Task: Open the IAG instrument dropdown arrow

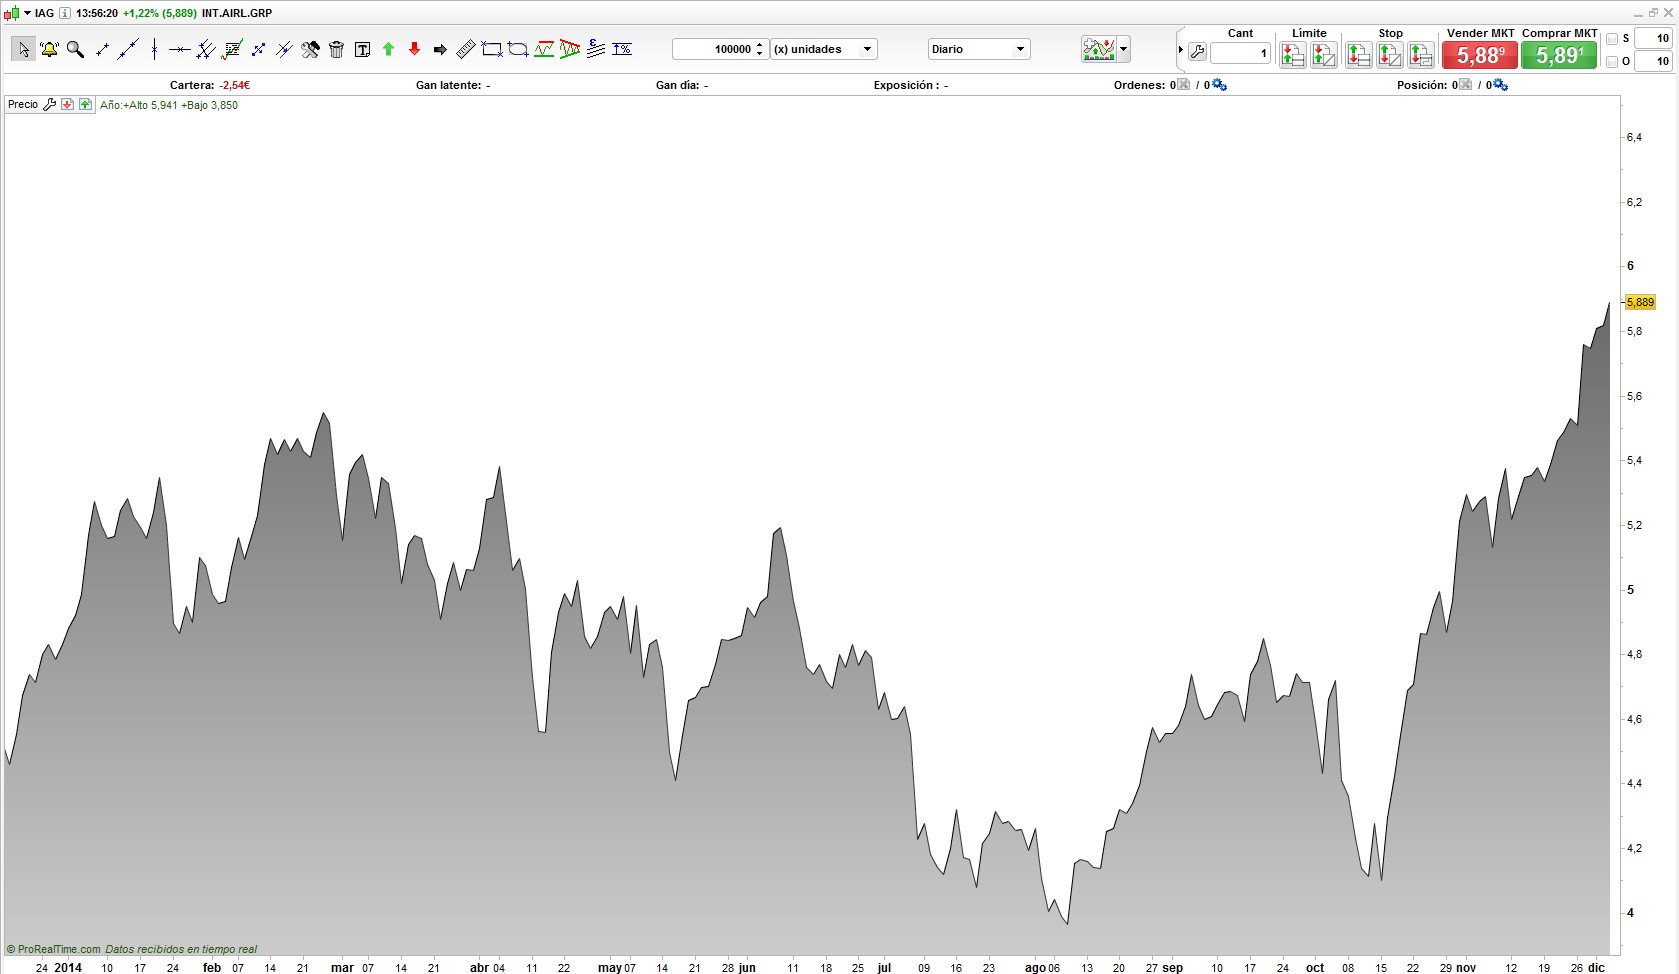Action: tap(27, 13)
